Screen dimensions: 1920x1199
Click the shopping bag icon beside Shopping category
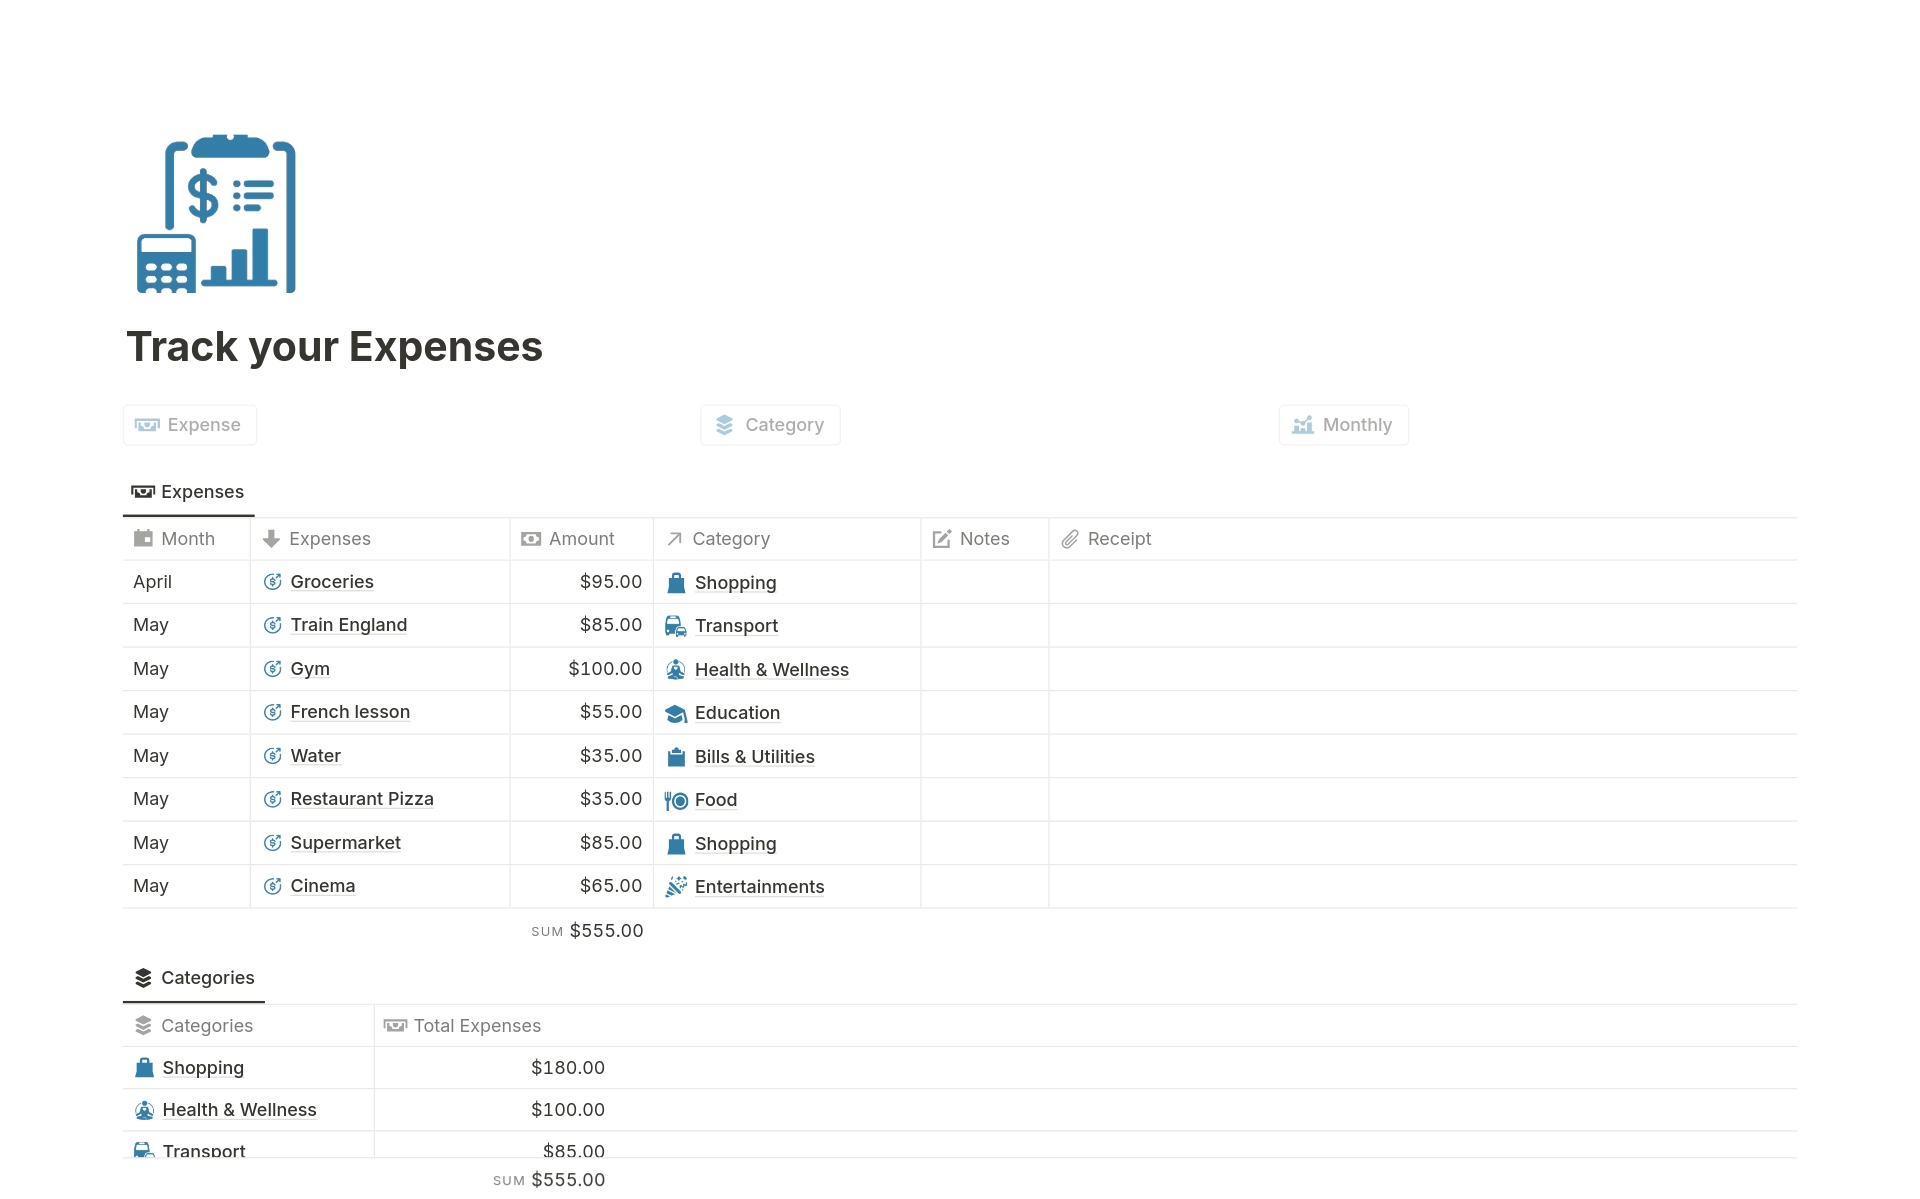675,582
